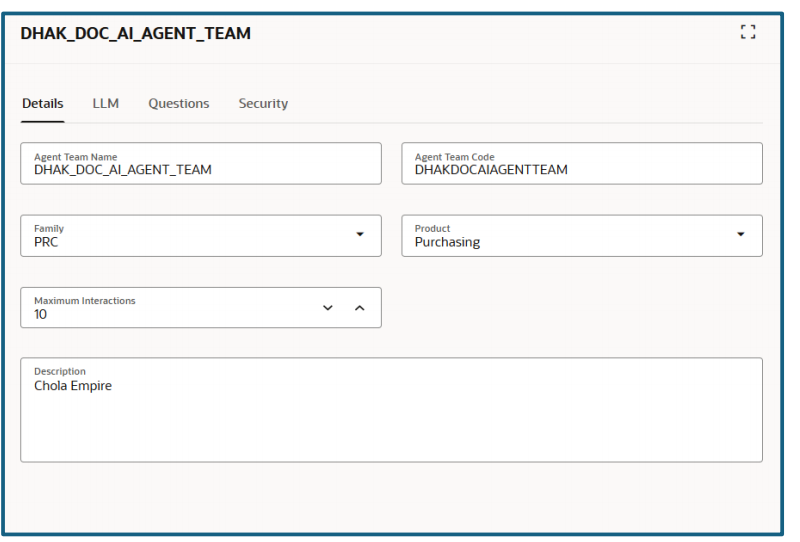Increase Maximum Interactions with the up chevron
The height and width of the screenshot is (542, 800).
pyautogui.click(x=360, y=307)
